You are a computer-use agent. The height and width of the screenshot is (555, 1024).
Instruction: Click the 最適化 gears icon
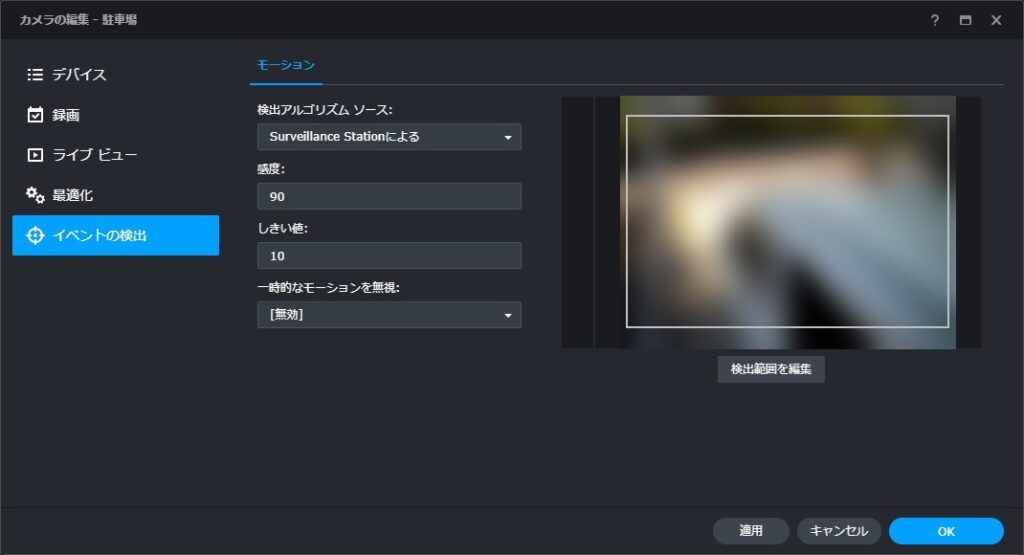(x=35, y=195)
